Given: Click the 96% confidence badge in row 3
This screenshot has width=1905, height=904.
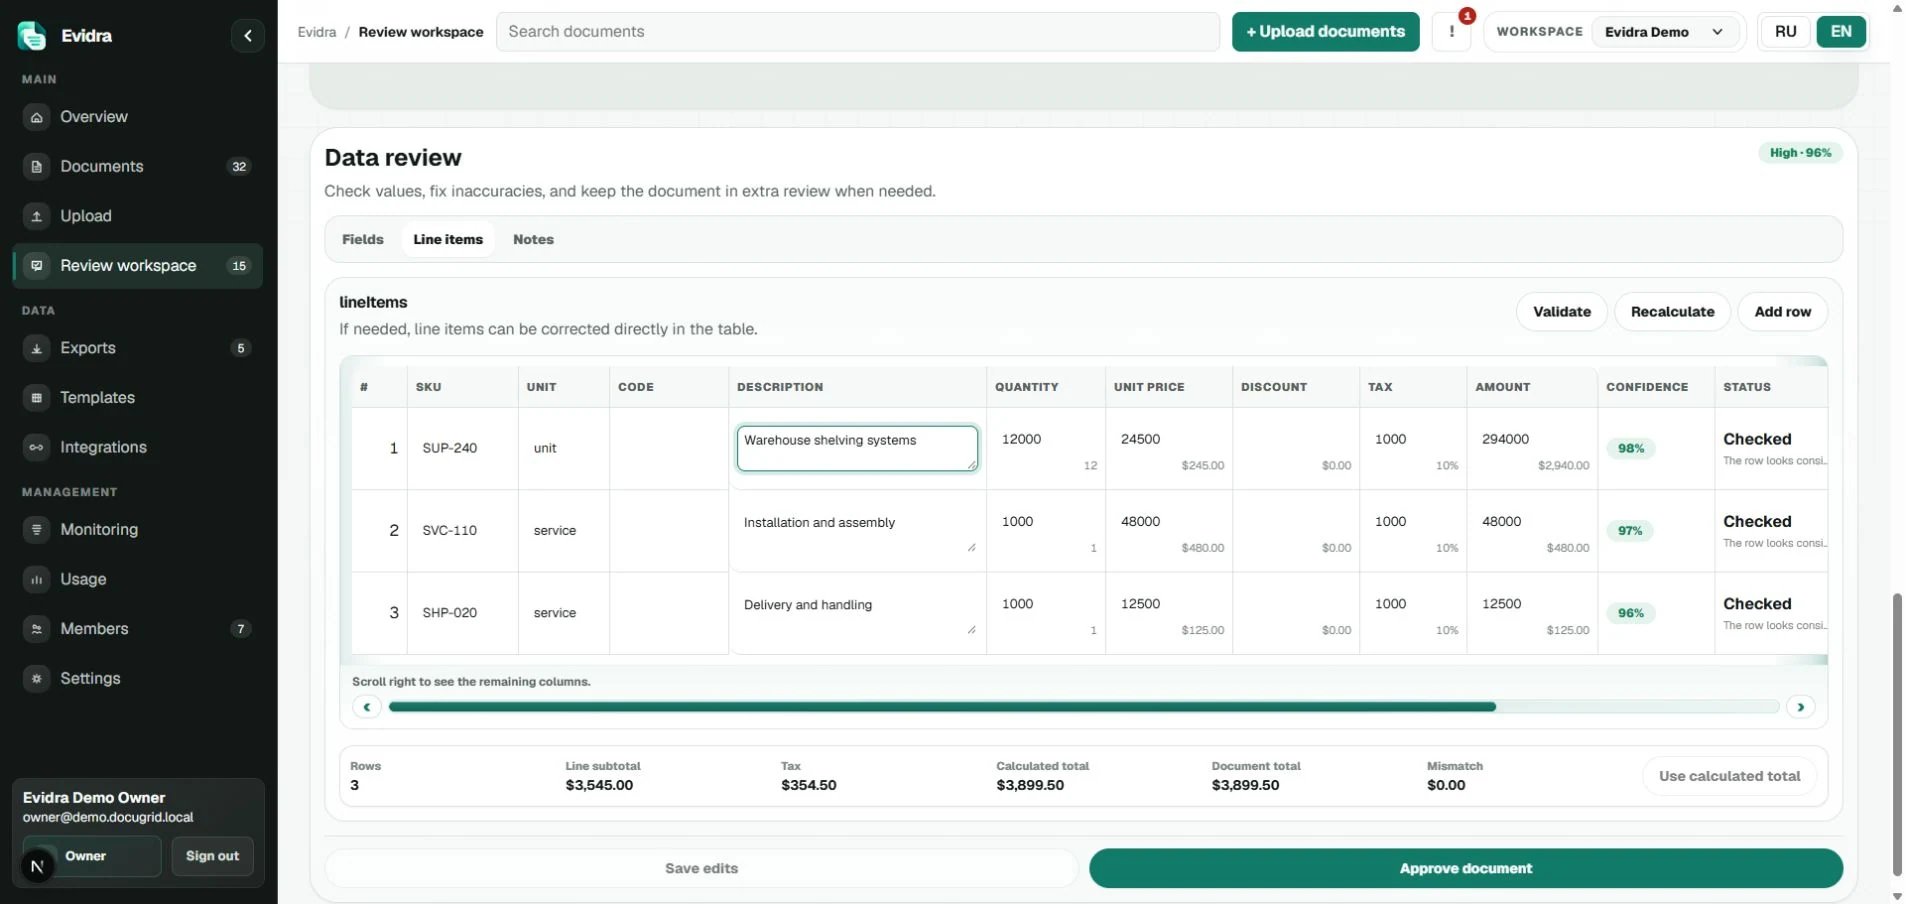Looking at the screenshot, I should 1630,613.
